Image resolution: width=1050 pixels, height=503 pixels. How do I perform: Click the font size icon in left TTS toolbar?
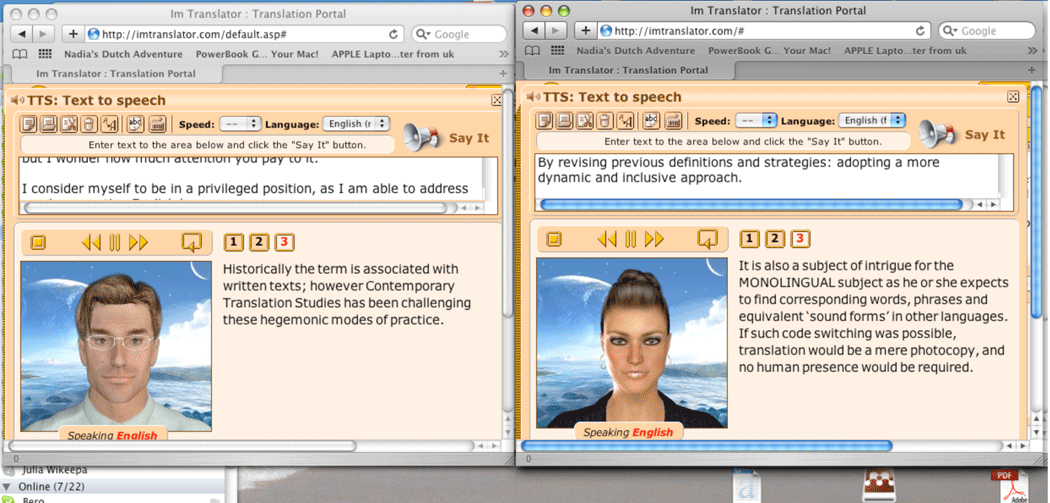(108, 124)
